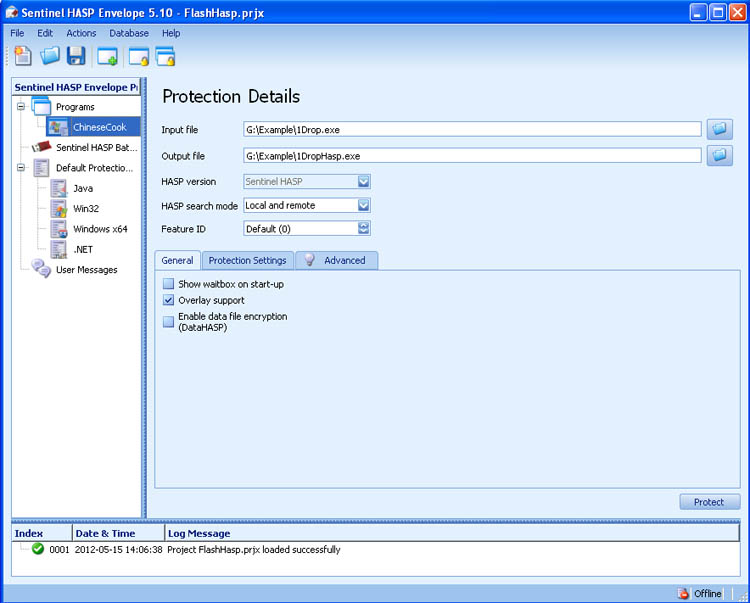Click the Open project folder toolbar icon

tap(49, 56)
